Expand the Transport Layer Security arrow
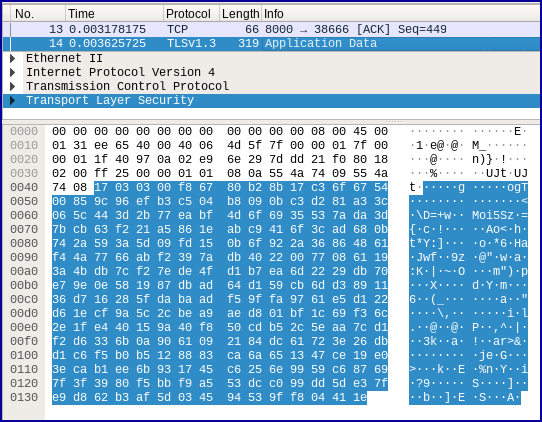This screenshot has height=422, width=542. coord(13,100)
